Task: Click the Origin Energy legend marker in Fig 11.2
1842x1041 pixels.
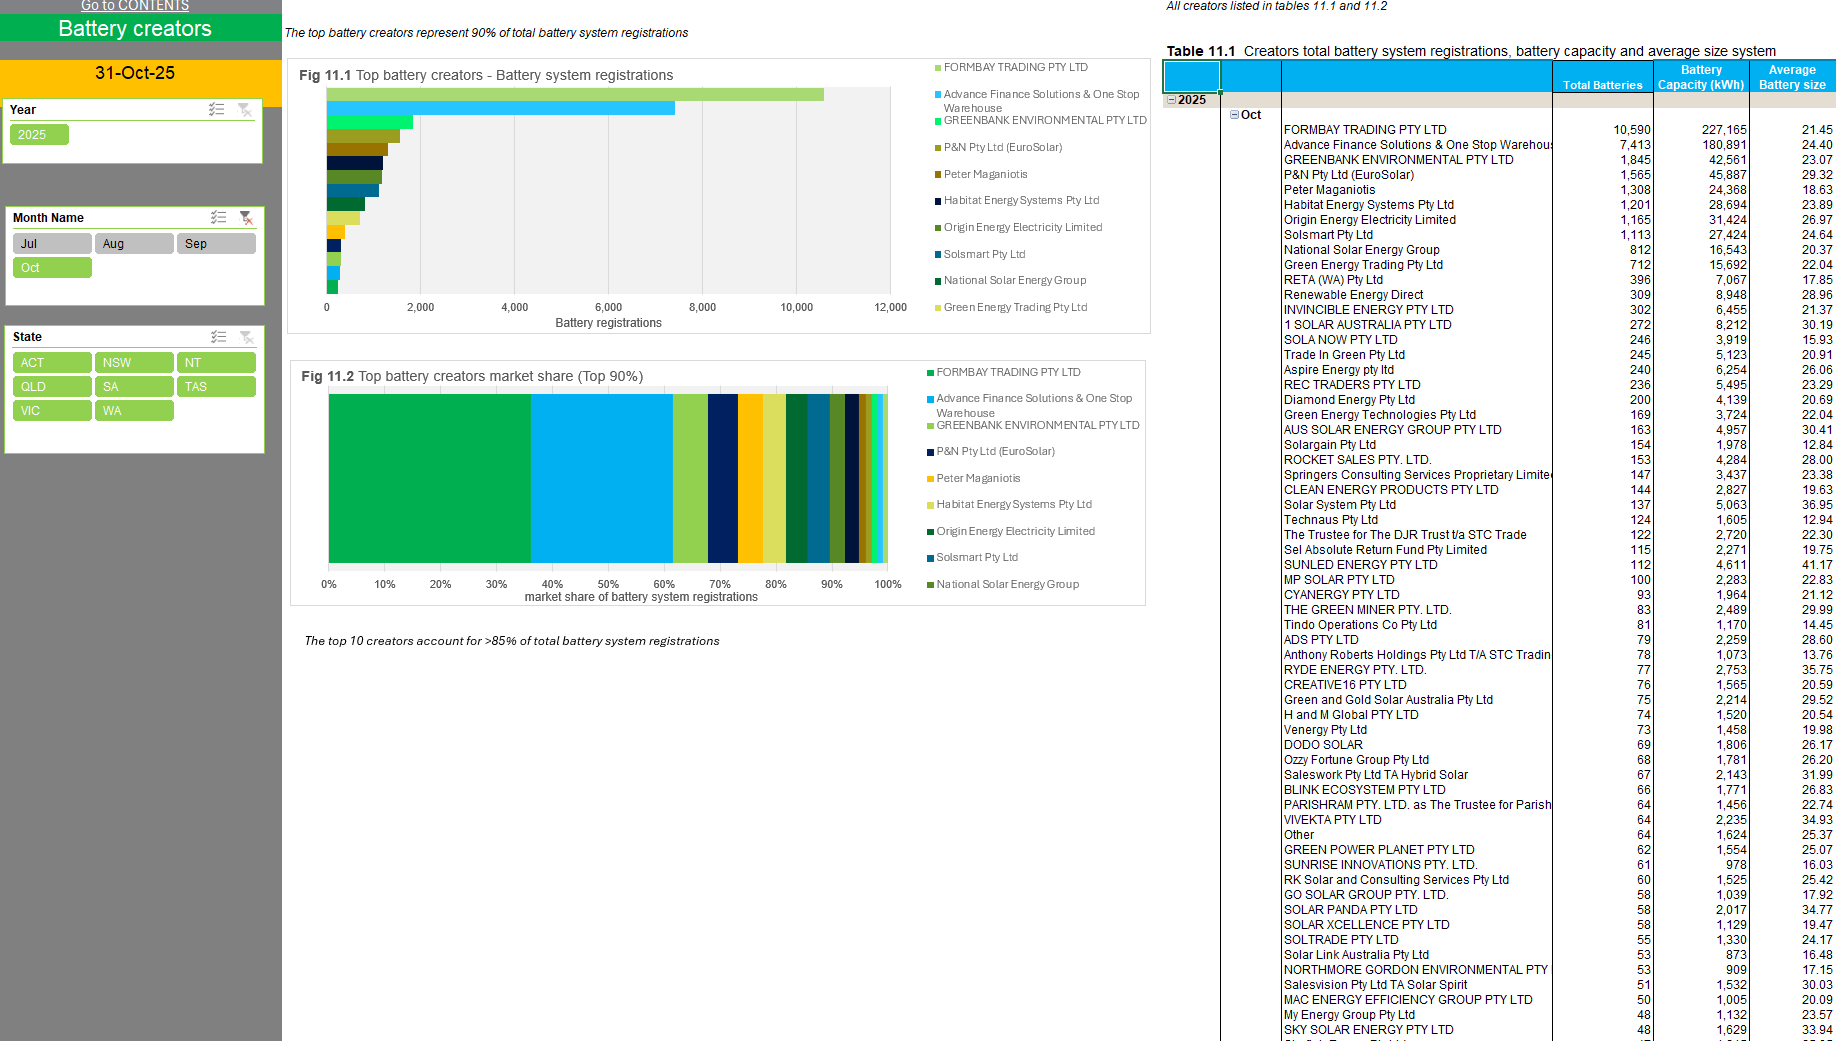Action: point(930,531)
